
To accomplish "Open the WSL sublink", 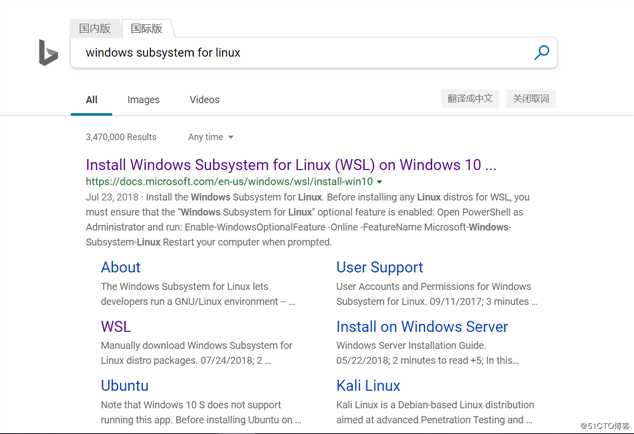I will [x=116, y=327].
